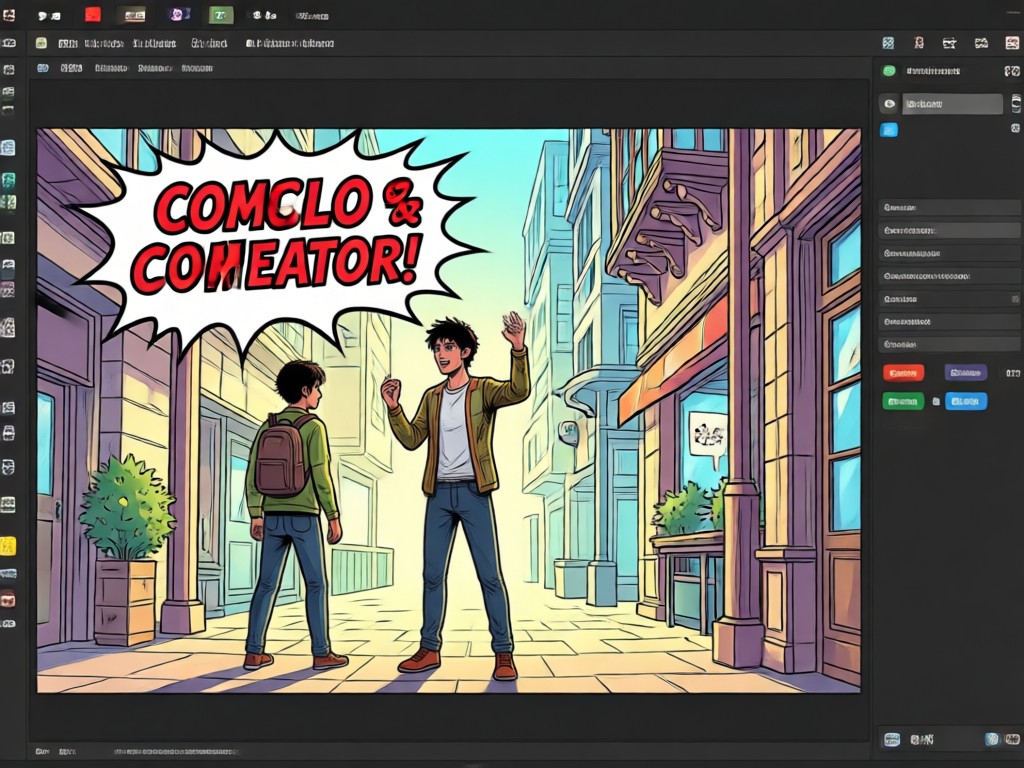Click the purple-pink icon in top toolbar

click(176, 14)
